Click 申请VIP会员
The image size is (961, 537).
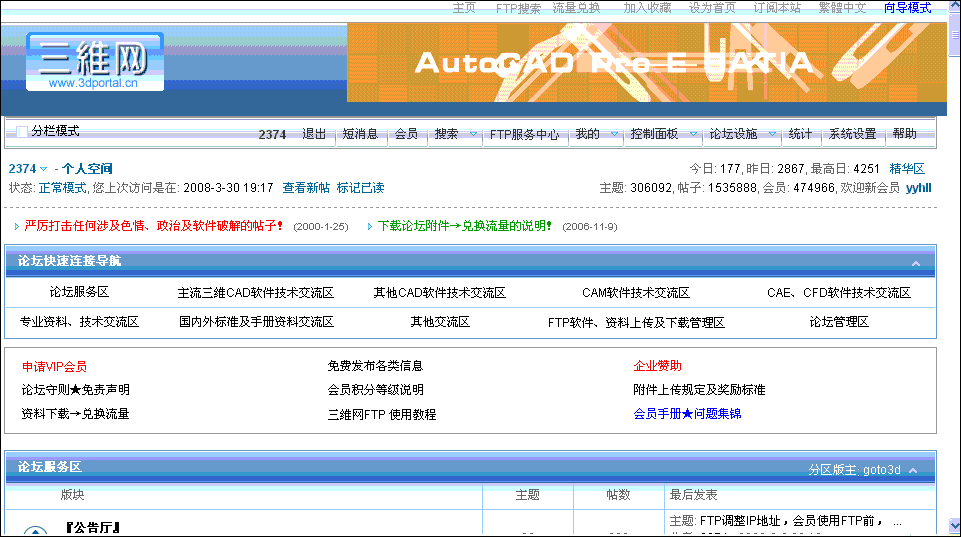(x=55, y=367)
